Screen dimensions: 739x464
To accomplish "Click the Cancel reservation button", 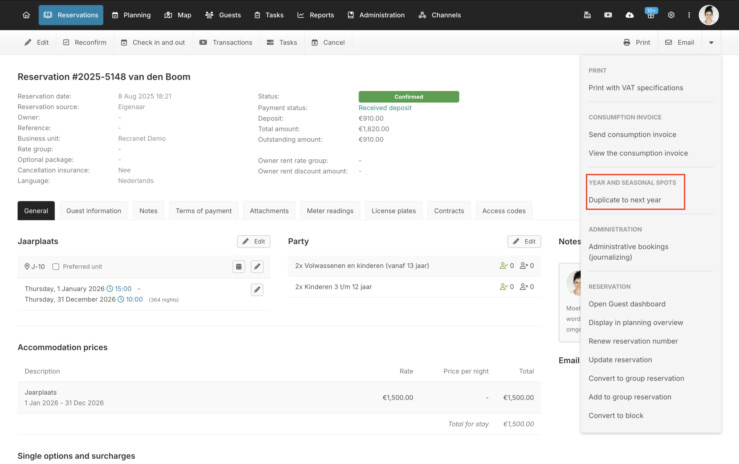I will point(328,42).
